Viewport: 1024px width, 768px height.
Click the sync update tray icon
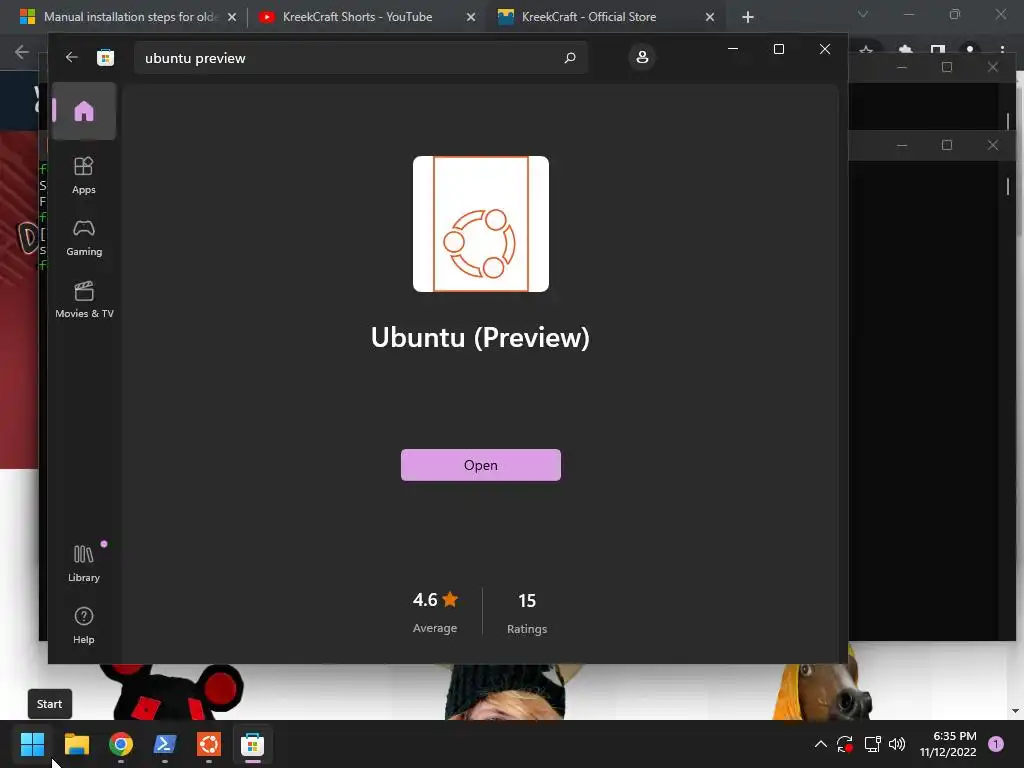point(845,744)
